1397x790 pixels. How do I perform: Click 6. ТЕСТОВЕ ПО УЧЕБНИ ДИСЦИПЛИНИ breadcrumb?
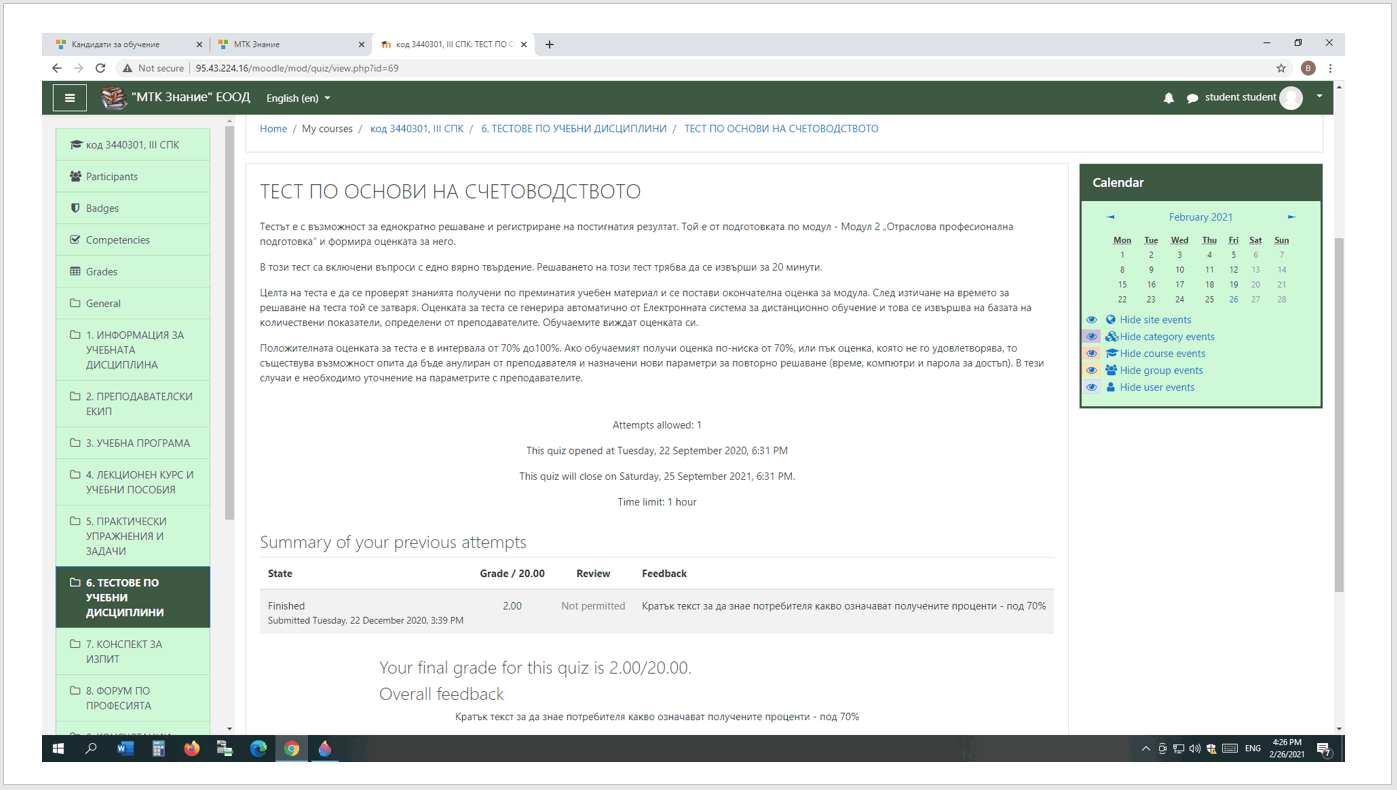(x=574, y=129)
